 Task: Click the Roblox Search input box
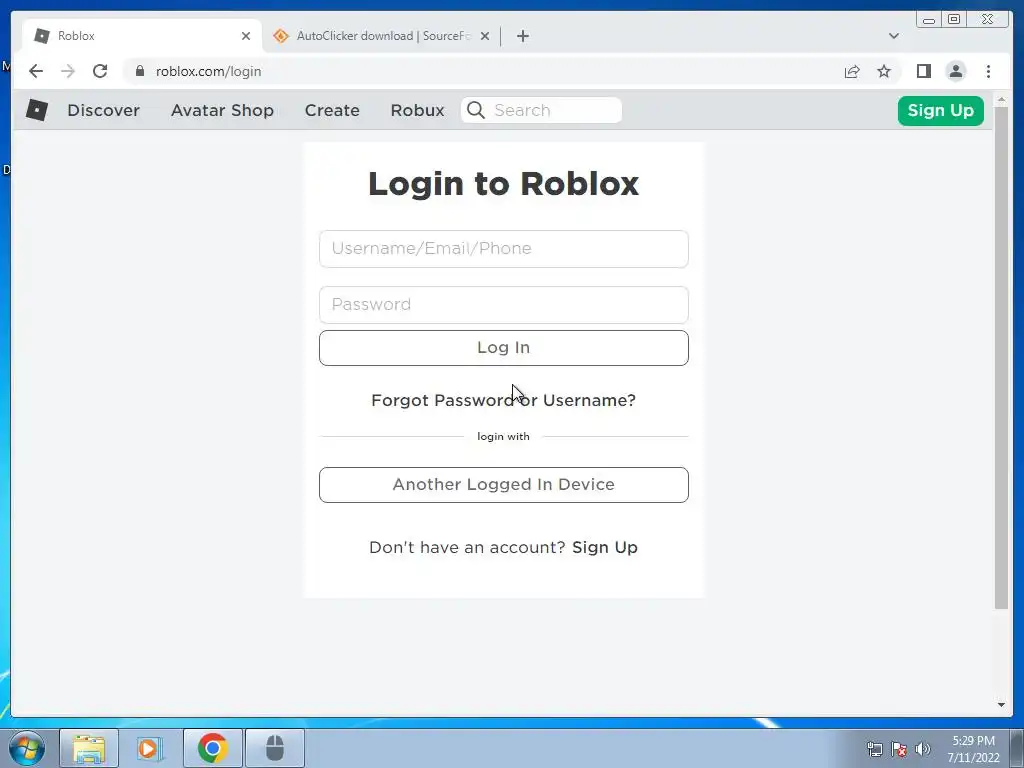[541, 110]
